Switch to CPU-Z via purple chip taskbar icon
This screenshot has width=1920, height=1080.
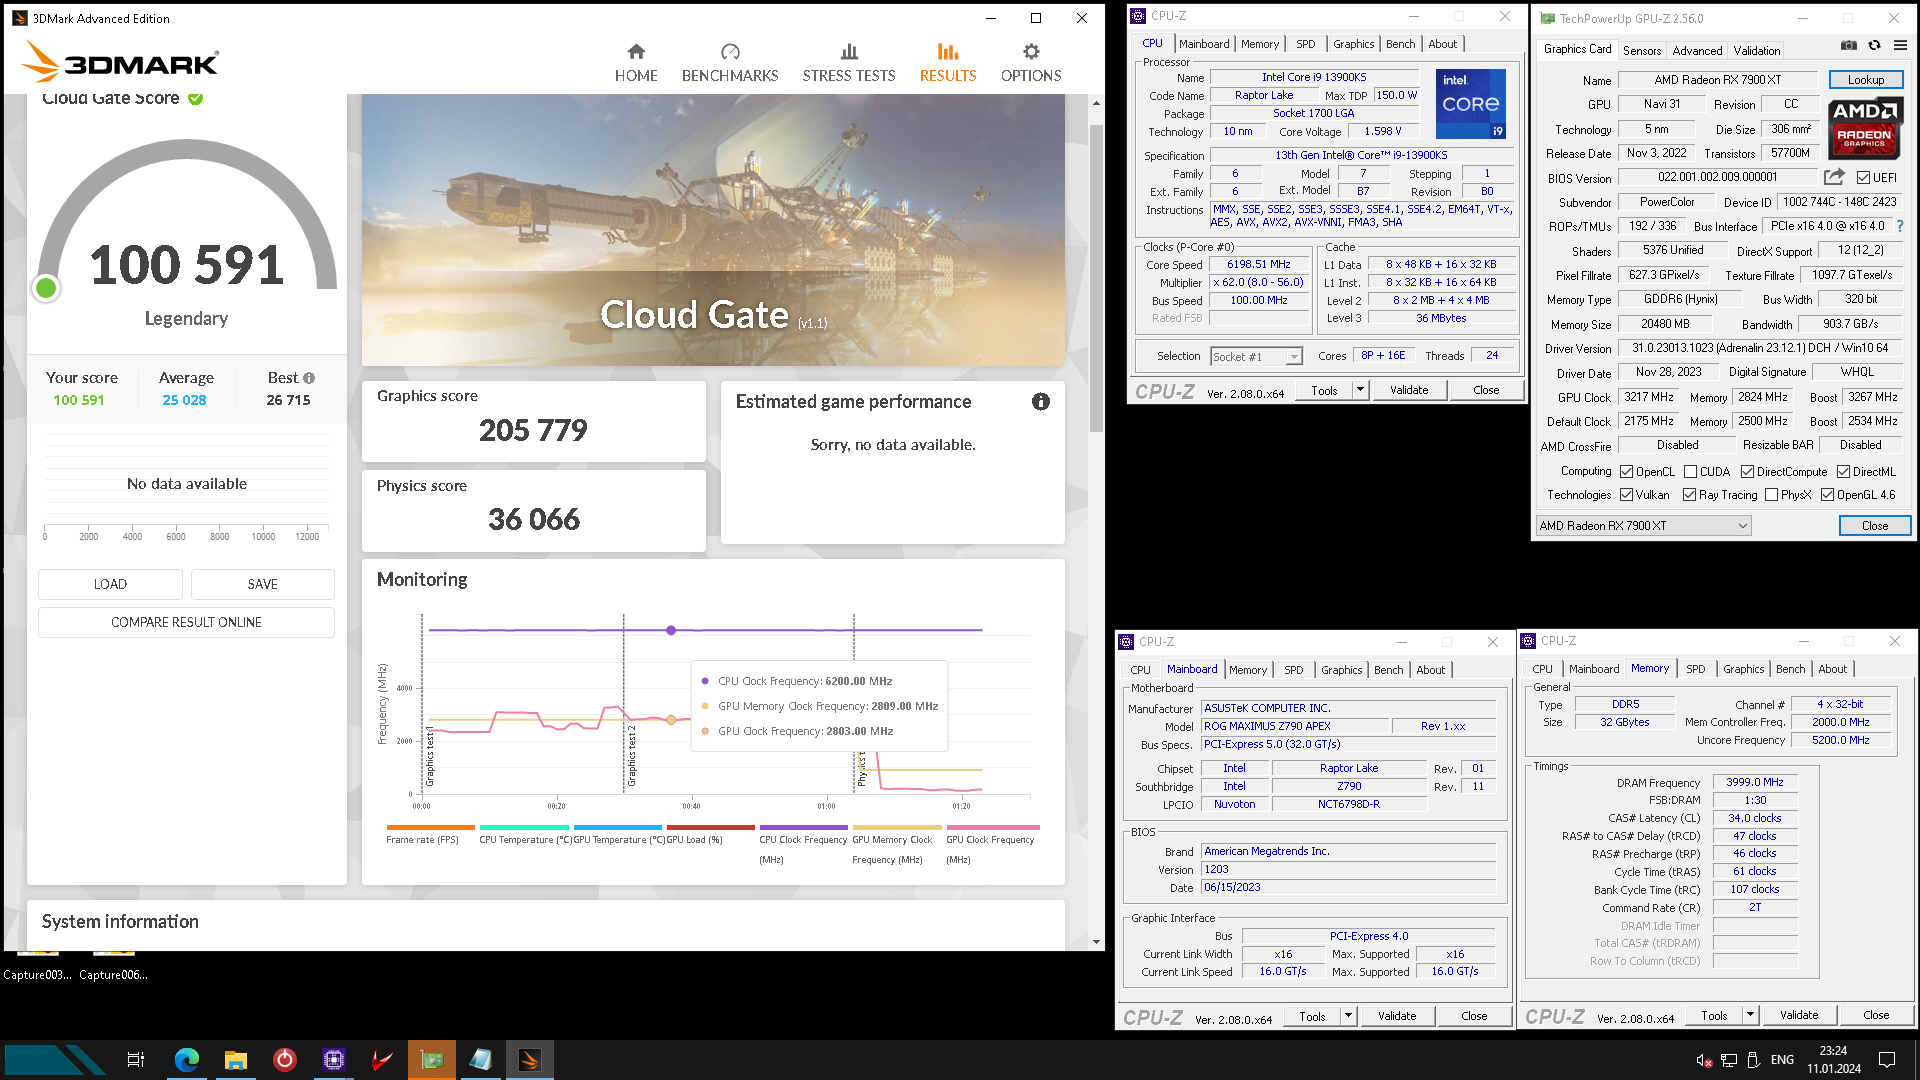[x=333, y=1059]
